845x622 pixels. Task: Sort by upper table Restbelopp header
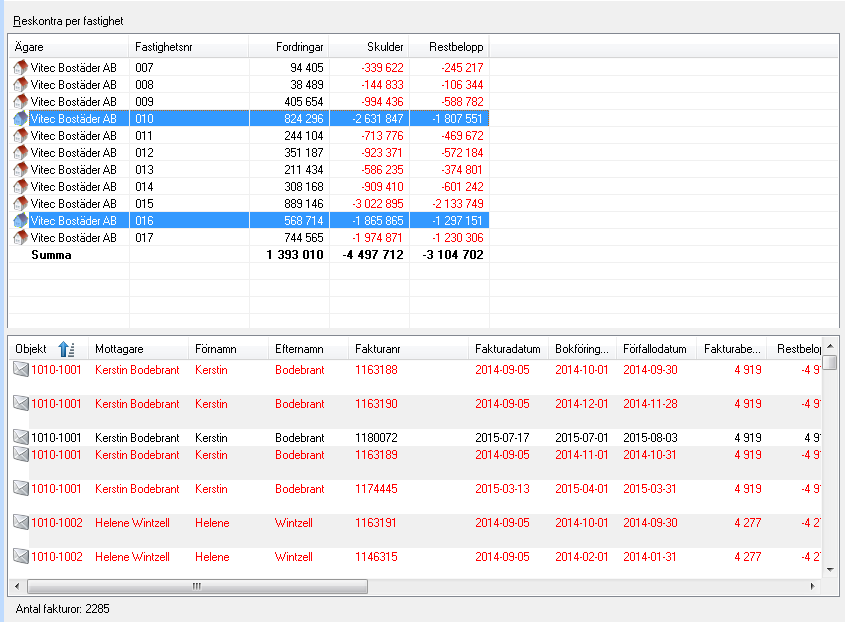[x=449, y=47]
